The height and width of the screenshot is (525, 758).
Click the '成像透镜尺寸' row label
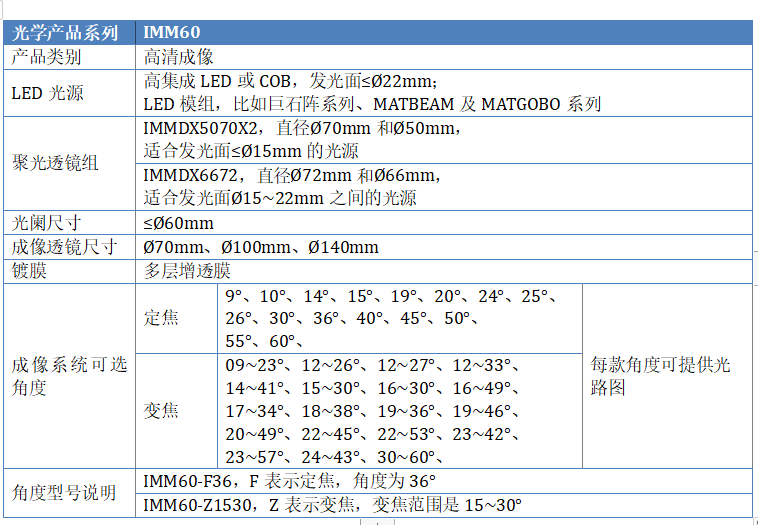click(64, 247)
